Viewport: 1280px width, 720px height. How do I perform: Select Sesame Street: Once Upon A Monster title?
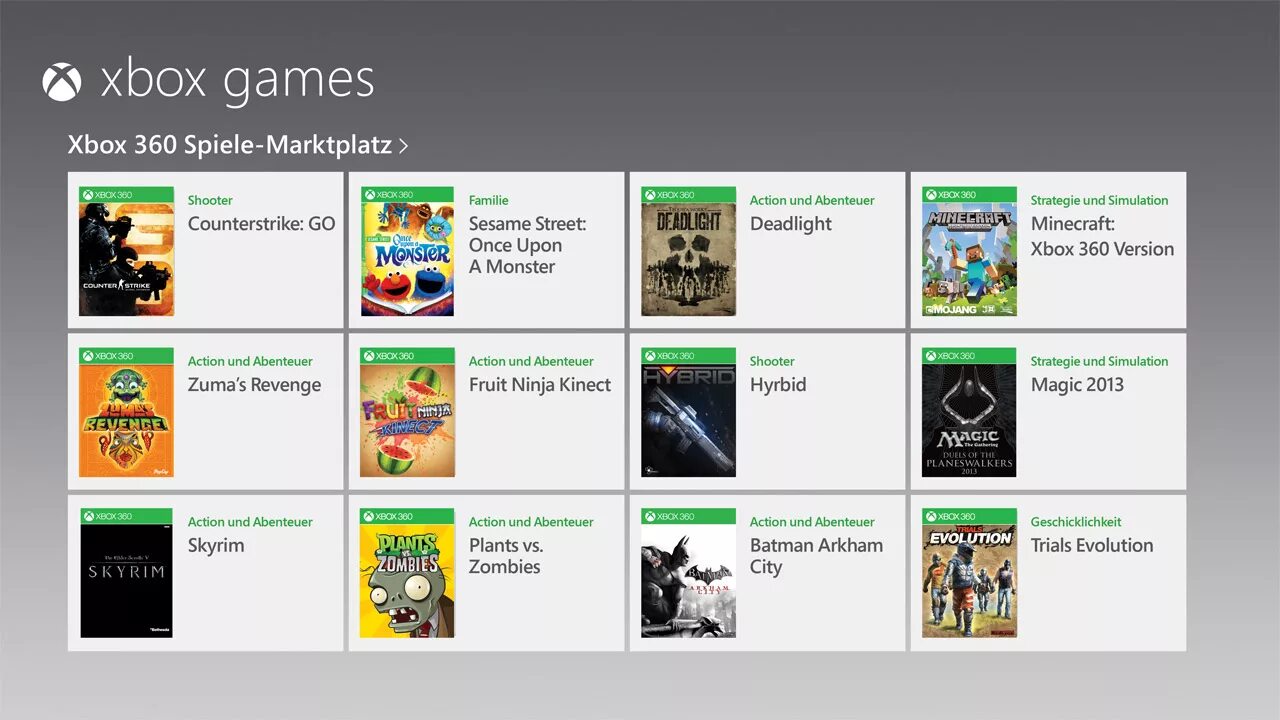(x=527, y=245)
